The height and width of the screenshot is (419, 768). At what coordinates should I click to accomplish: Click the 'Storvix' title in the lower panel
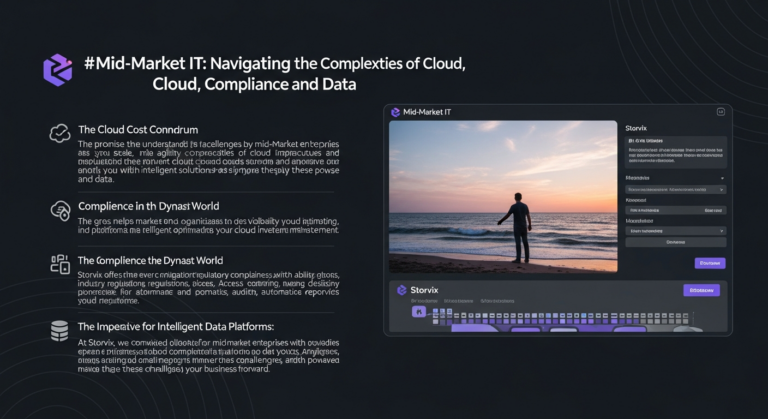[x=424, y=290]
